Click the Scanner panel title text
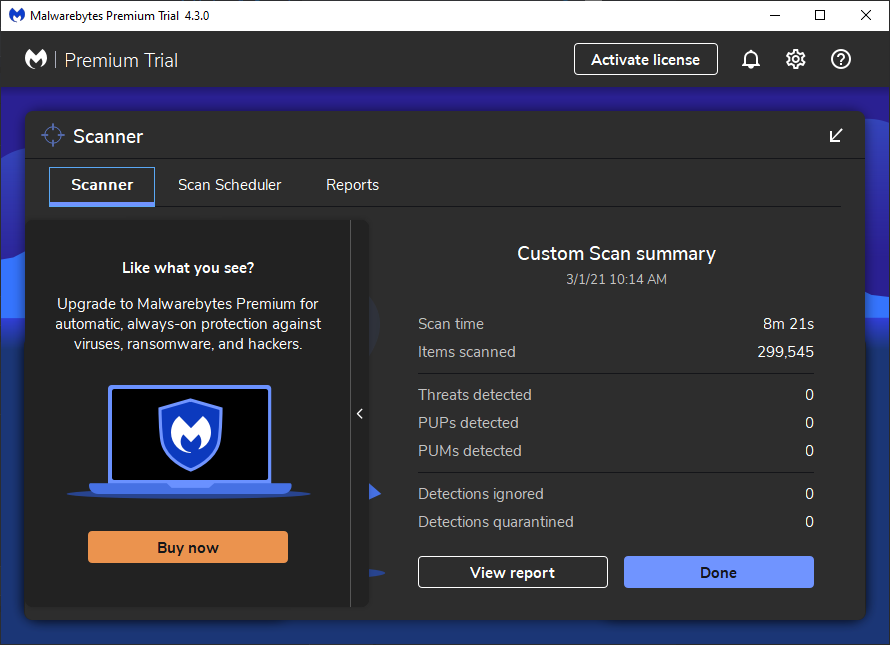Image resolution: width=890 pixels, height=645 pixels. tap(108, 136)
